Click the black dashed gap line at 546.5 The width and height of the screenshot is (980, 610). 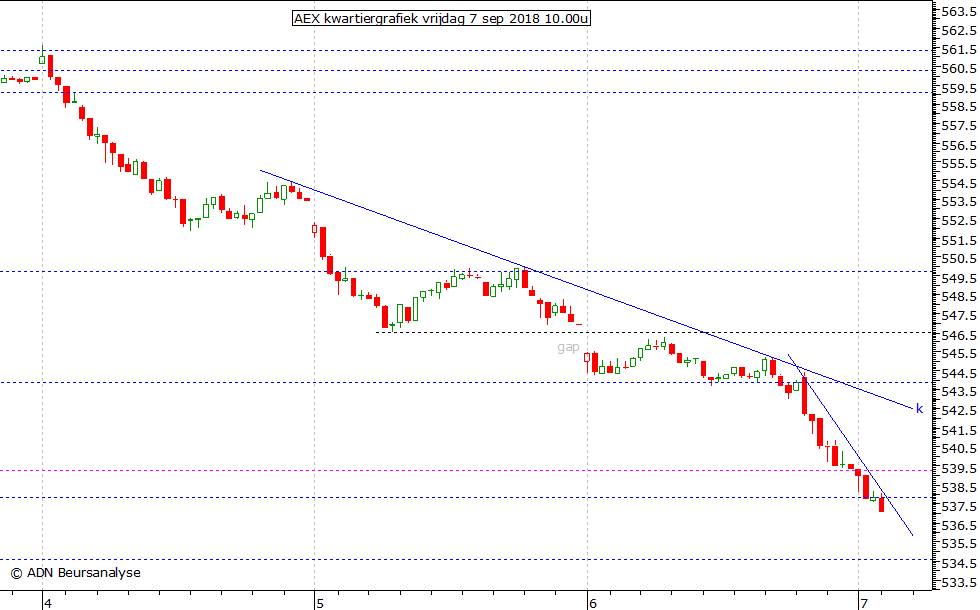(653, 332)
